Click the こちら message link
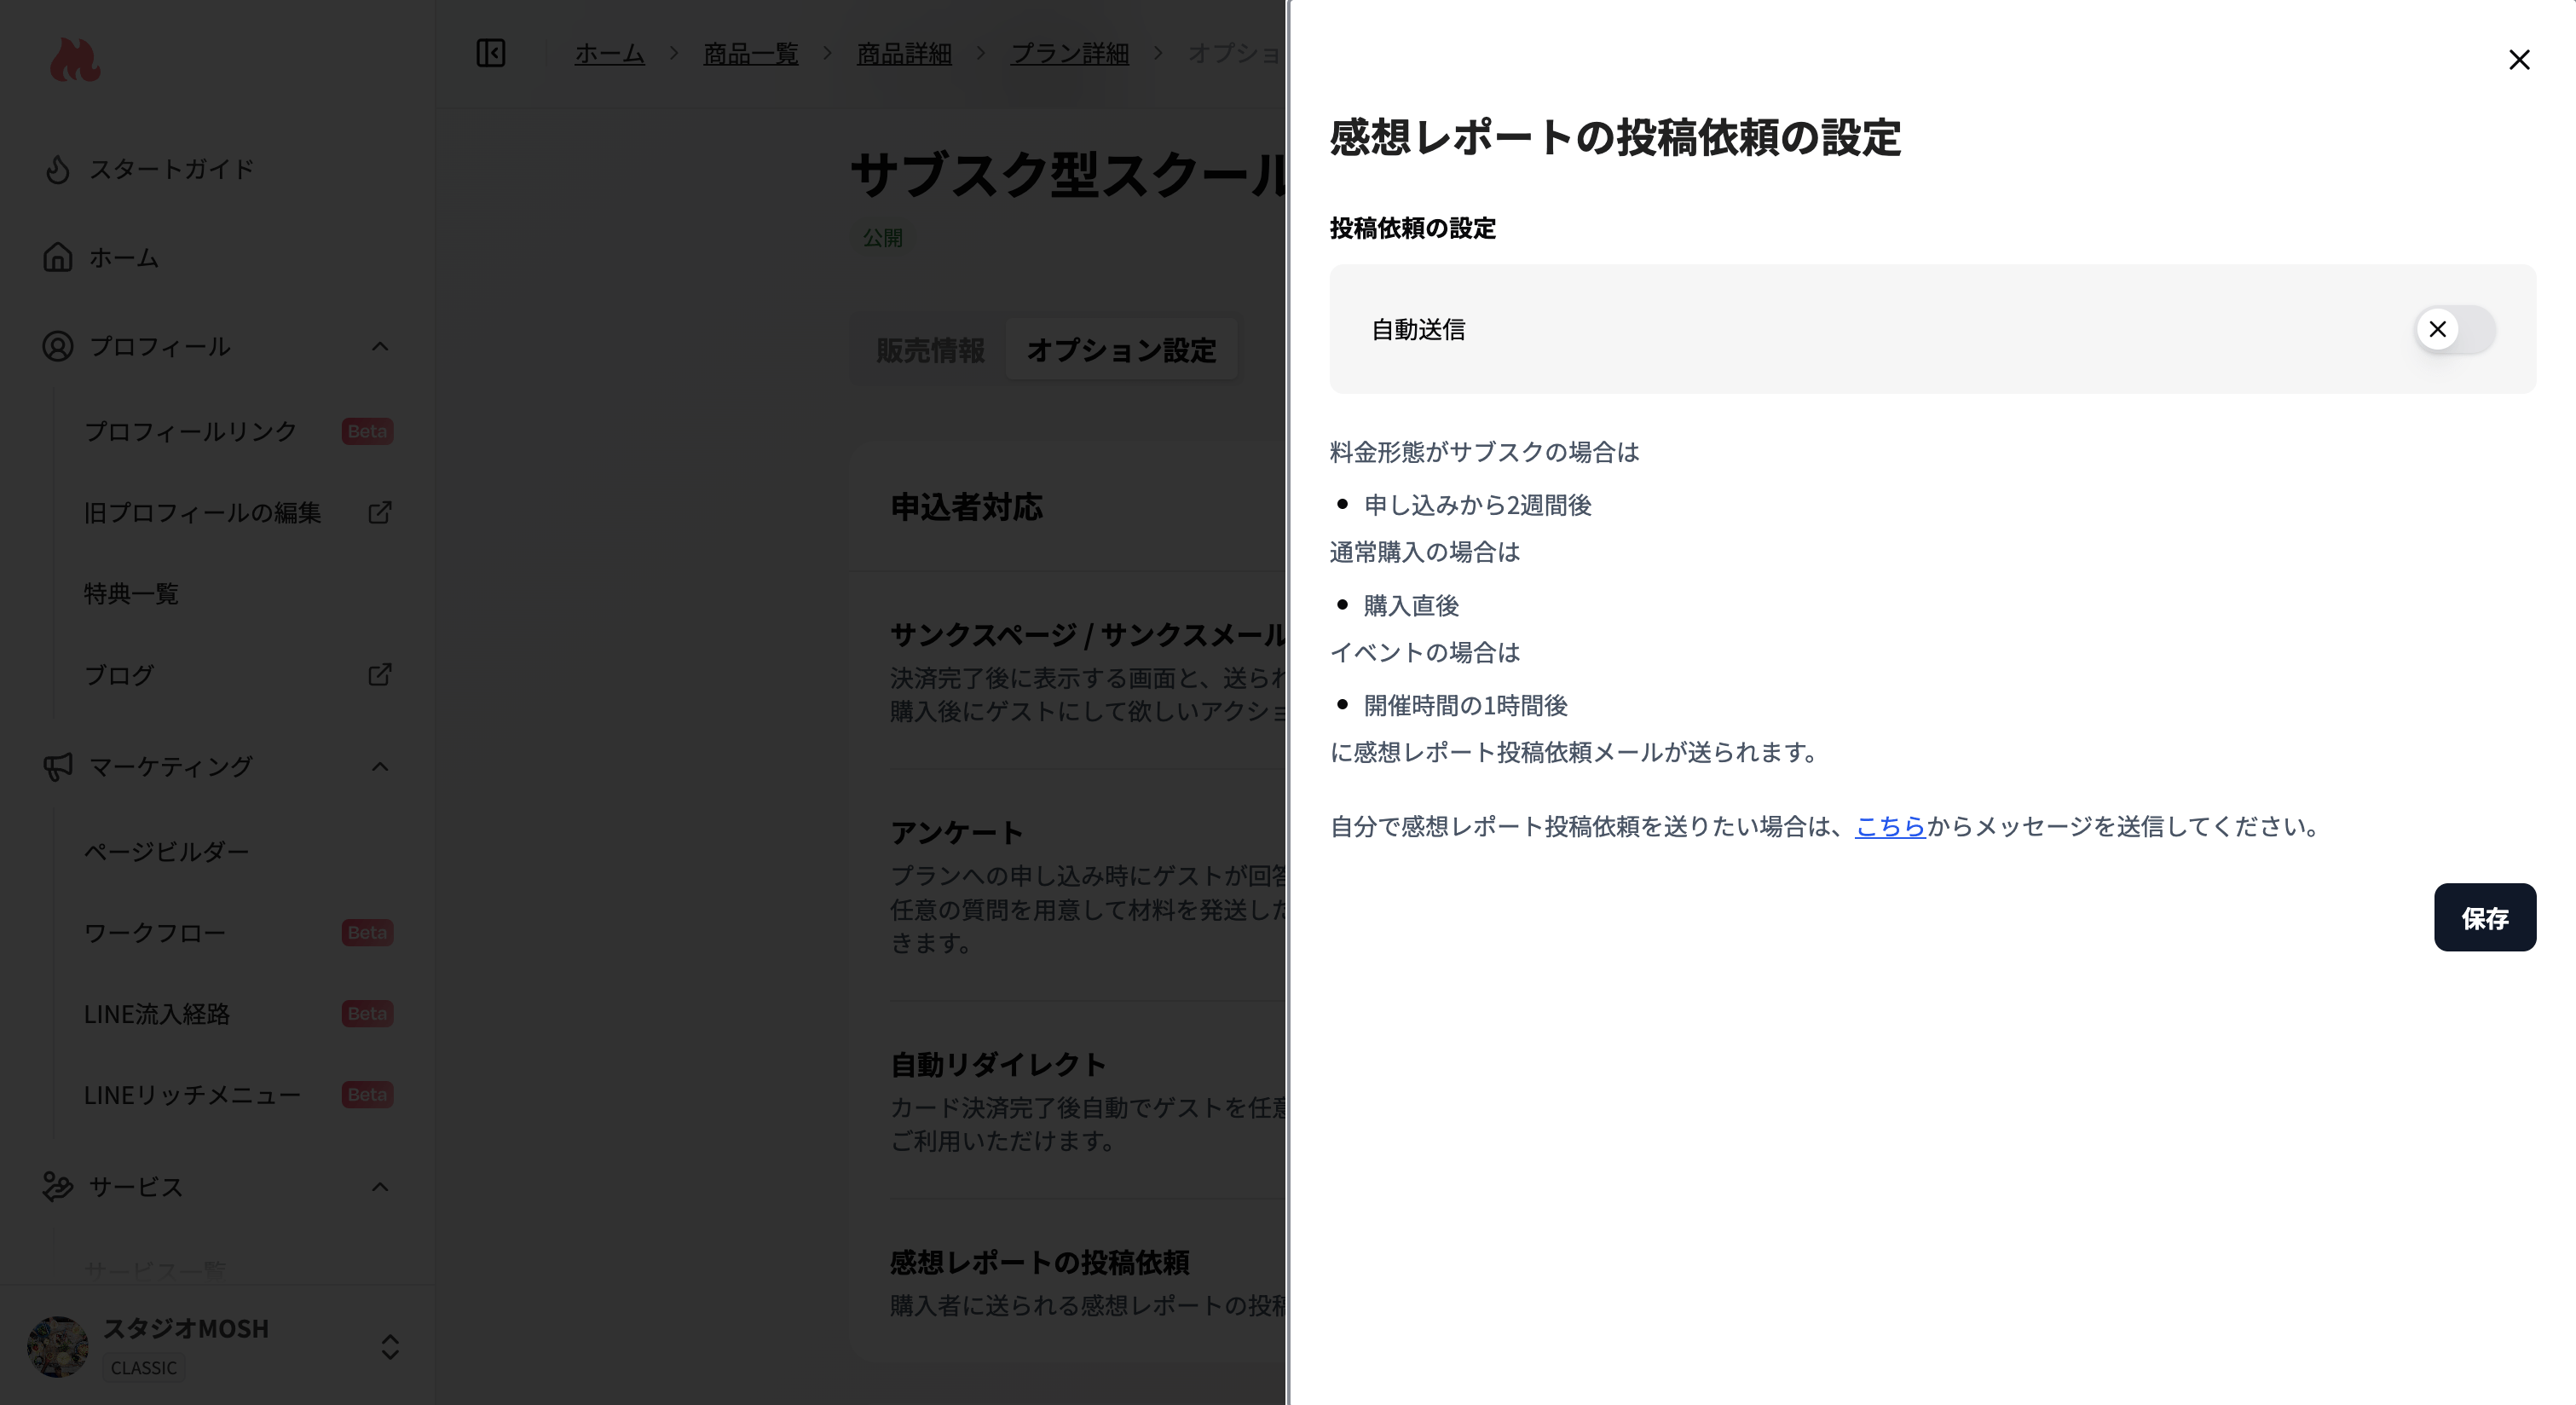 tap(1890, 826)
